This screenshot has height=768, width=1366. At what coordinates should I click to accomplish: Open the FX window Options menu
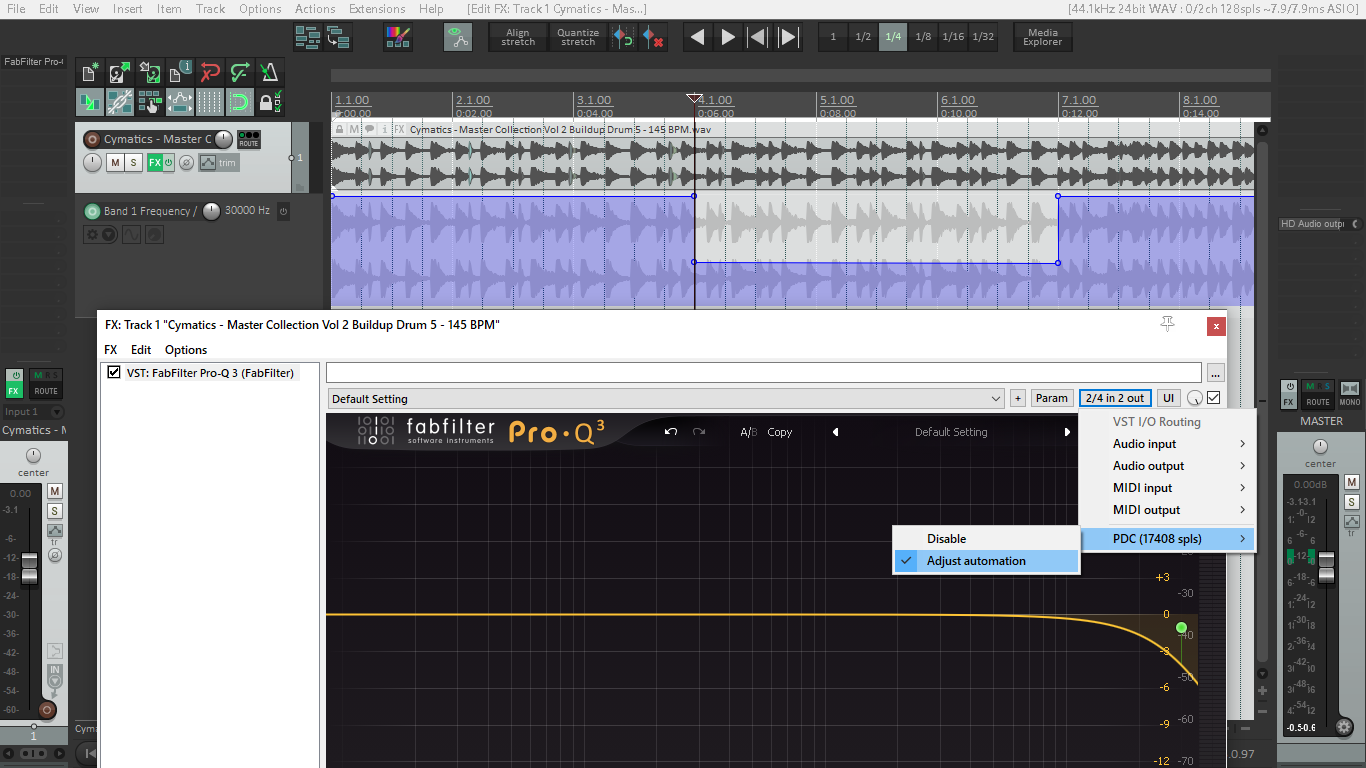point(186,350)
